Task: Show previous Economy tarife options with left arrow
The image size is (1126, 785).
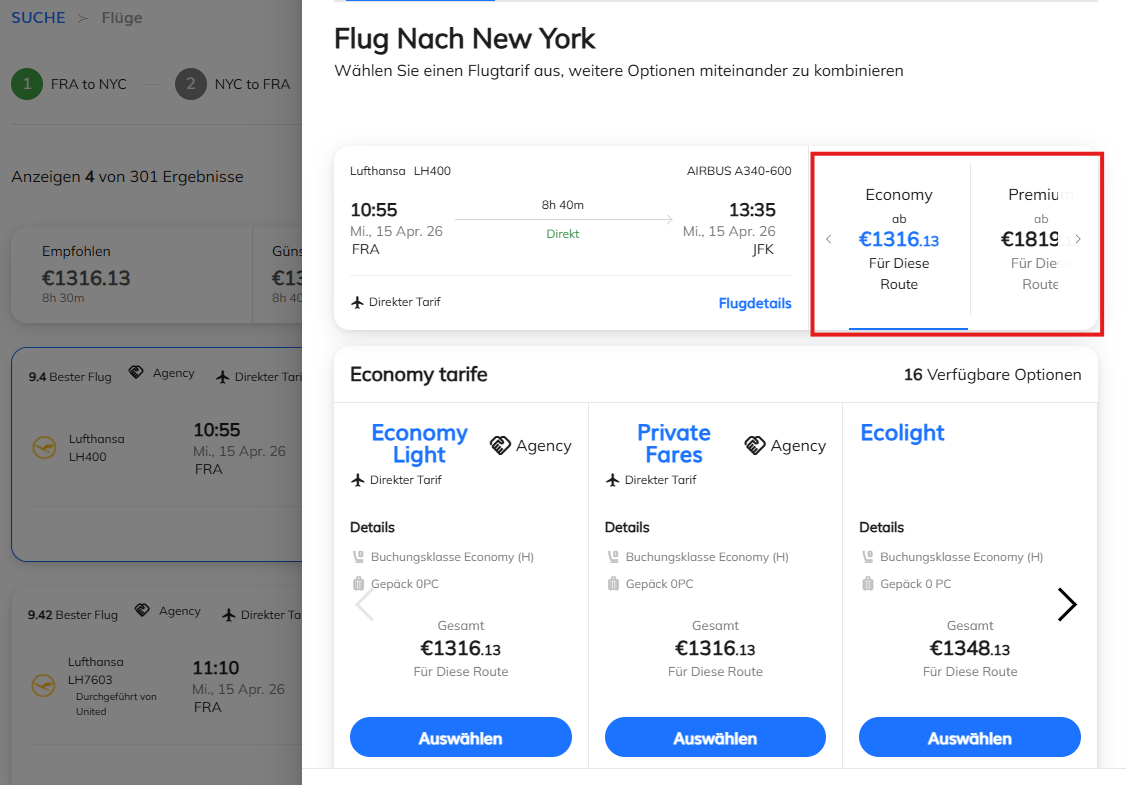Action: click(x=365, y=604)
